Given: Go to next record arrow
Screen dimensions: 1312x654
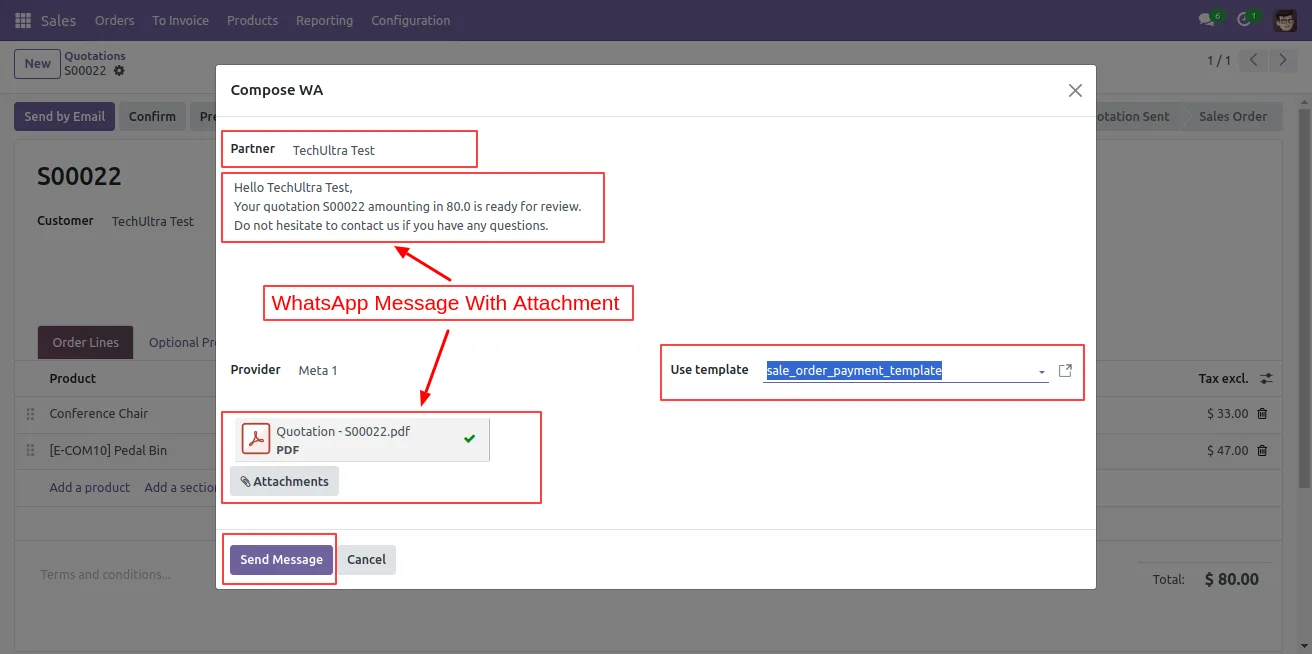Looking at the screenshot, I should 1283,61.
